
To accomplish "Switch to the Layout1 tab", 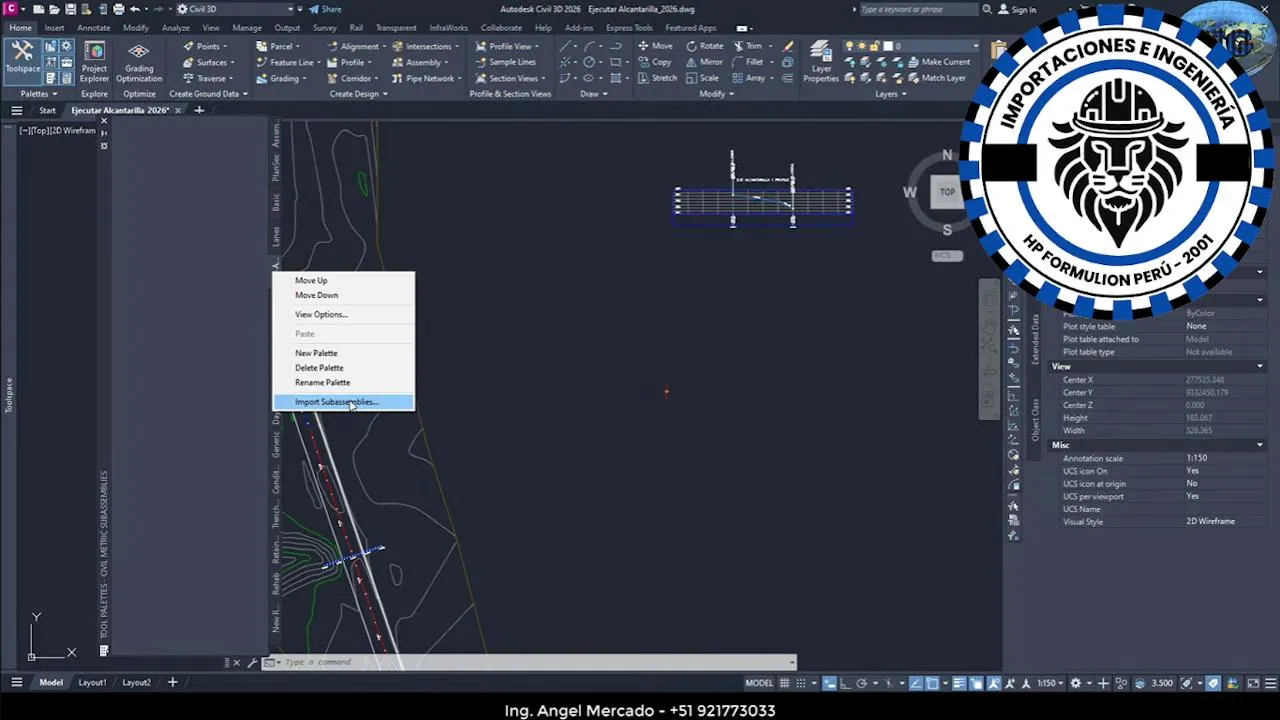I will 92,683.
